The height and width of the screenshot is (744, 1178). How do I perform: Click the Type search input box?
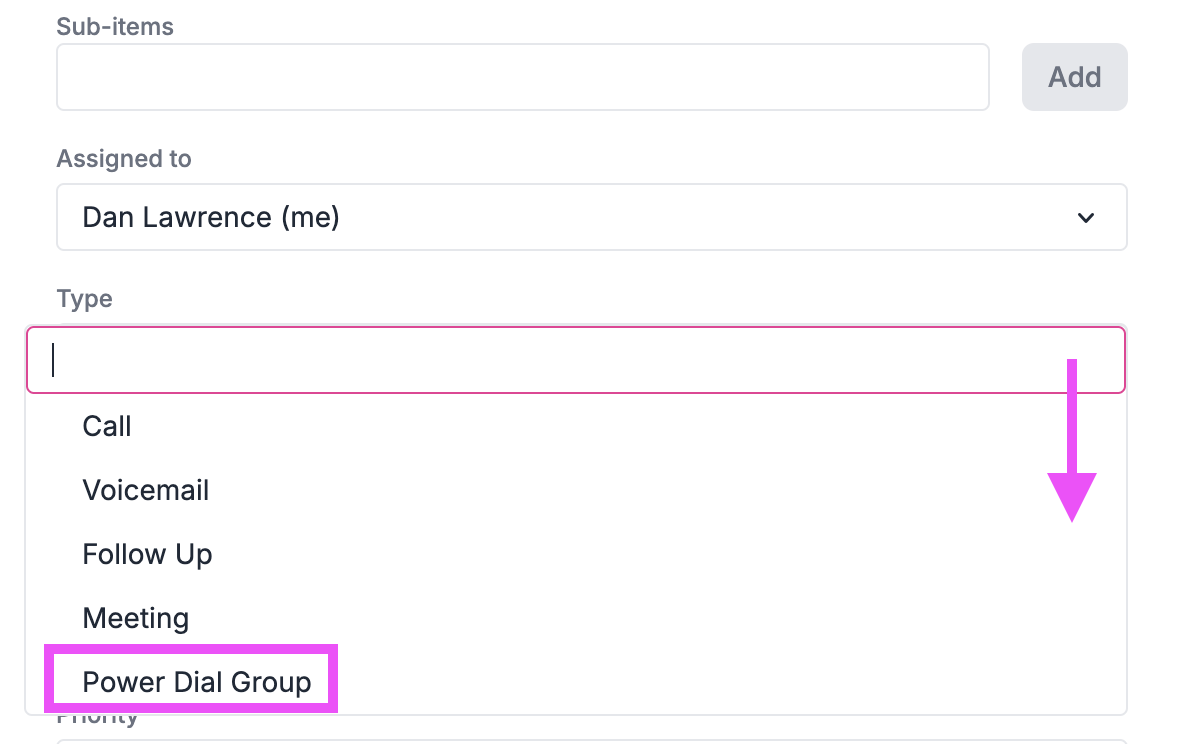click(575, 360)
